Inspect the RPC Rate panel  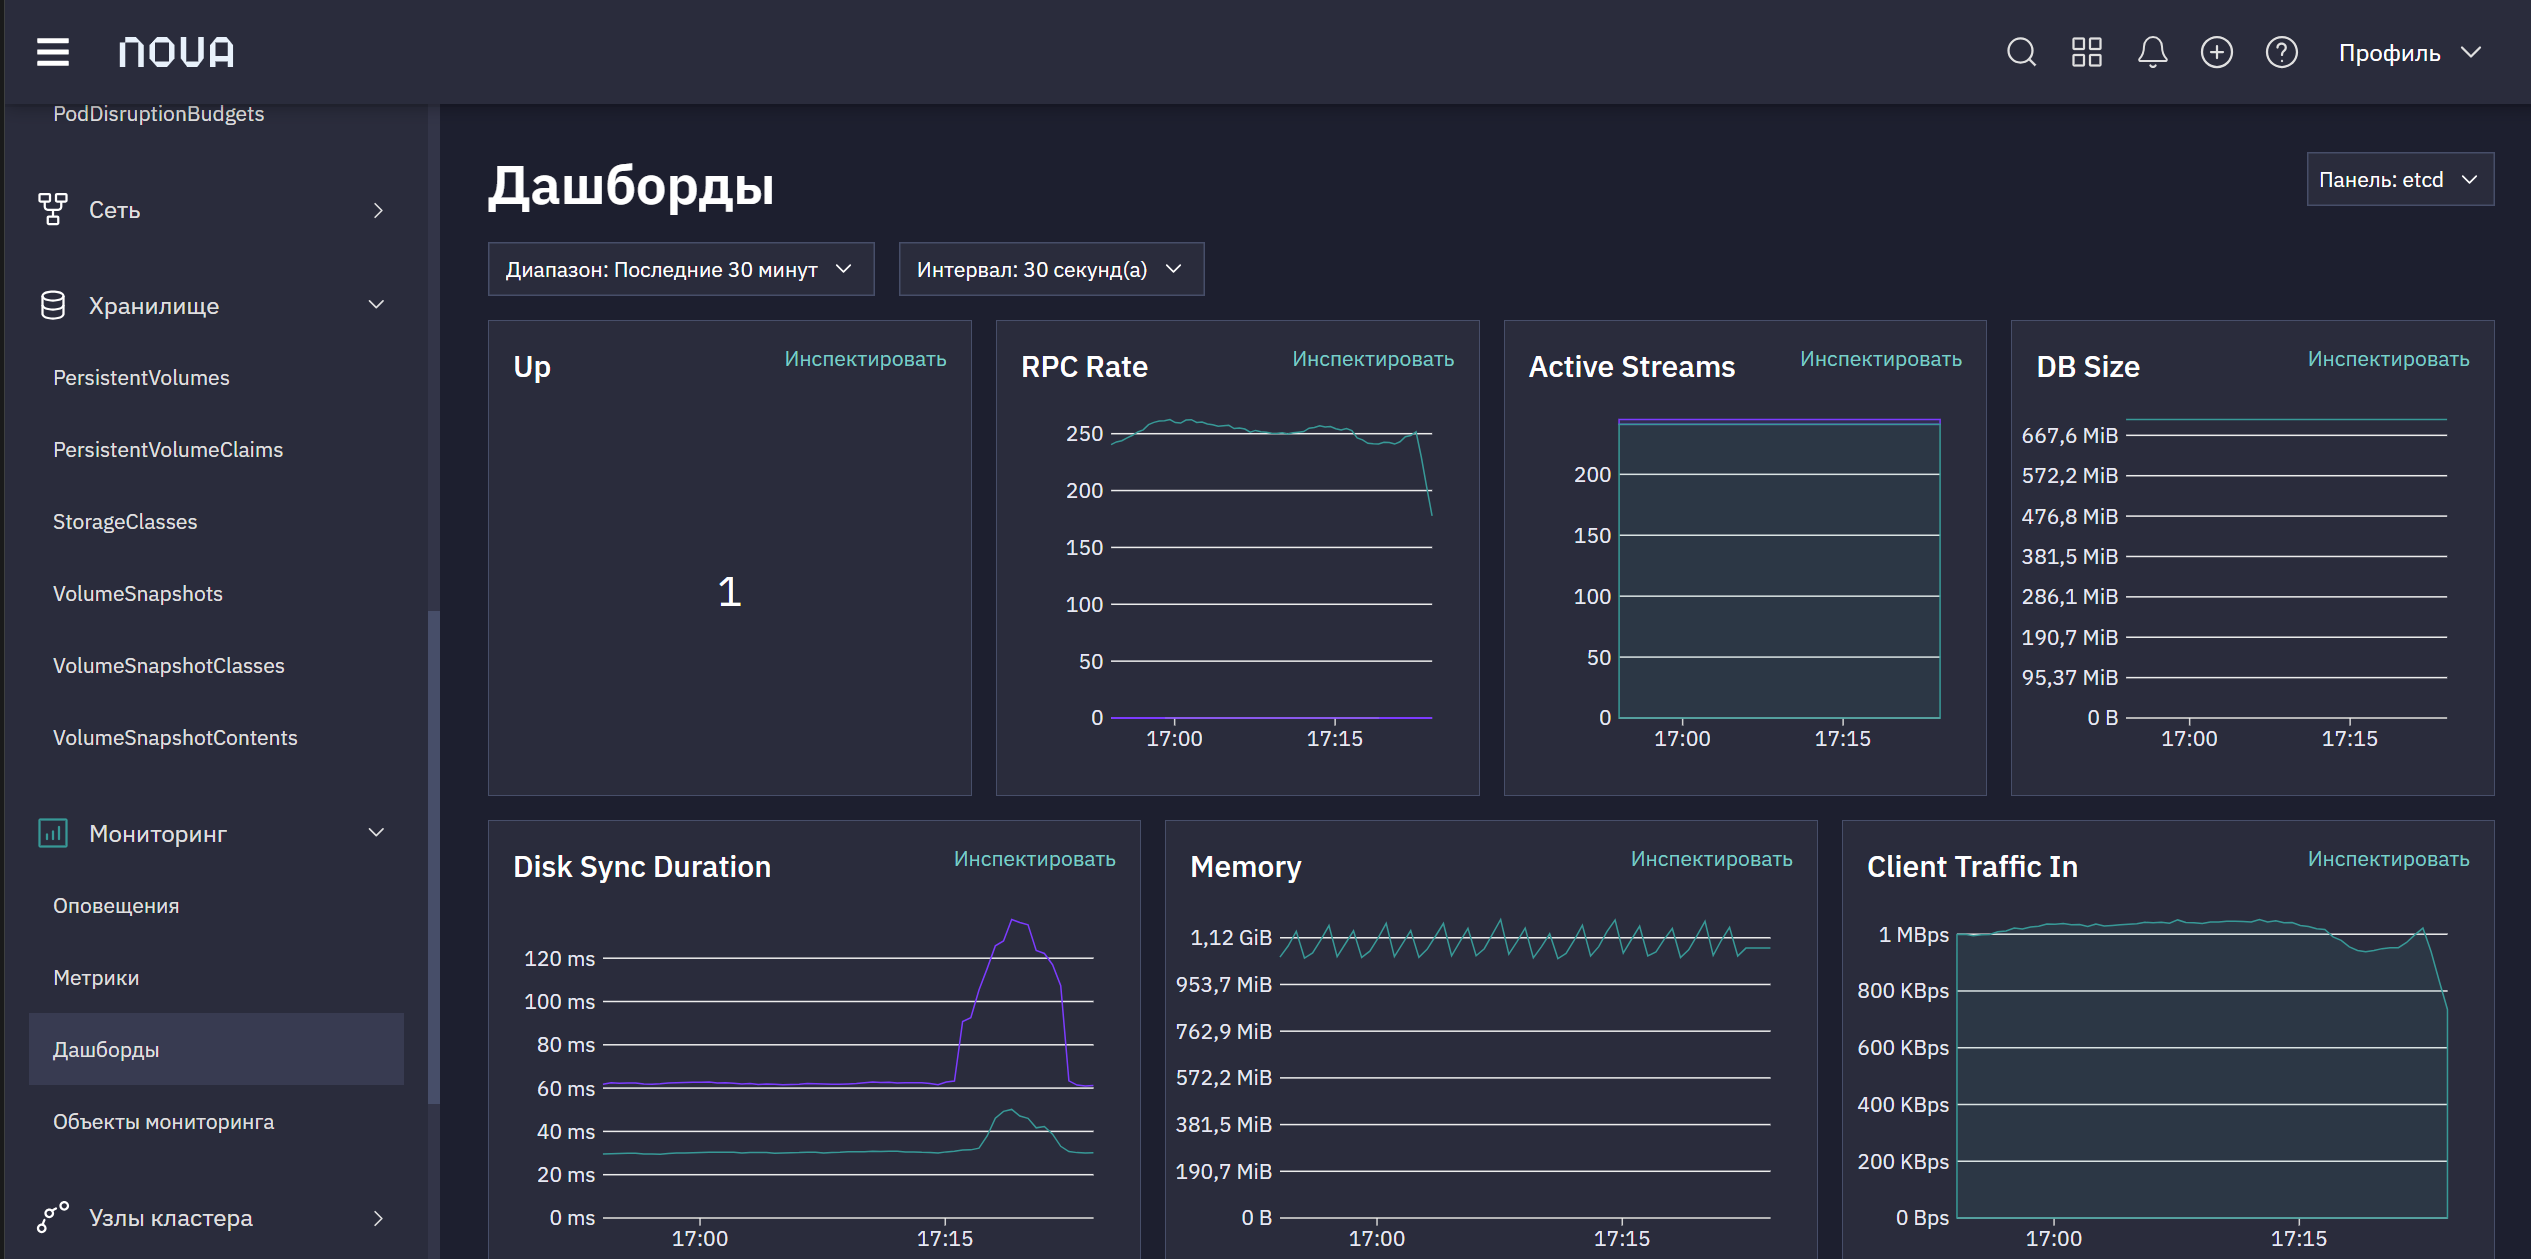(x=1373, y=359)
